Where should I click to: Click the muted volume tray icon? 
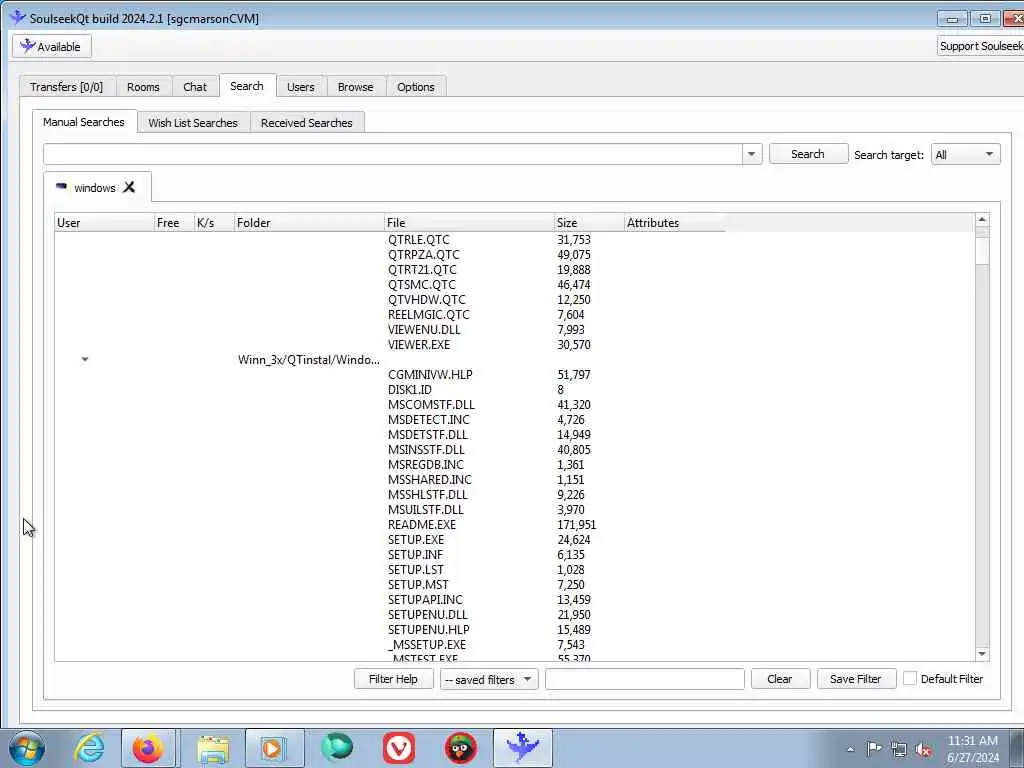click(923, 749)
